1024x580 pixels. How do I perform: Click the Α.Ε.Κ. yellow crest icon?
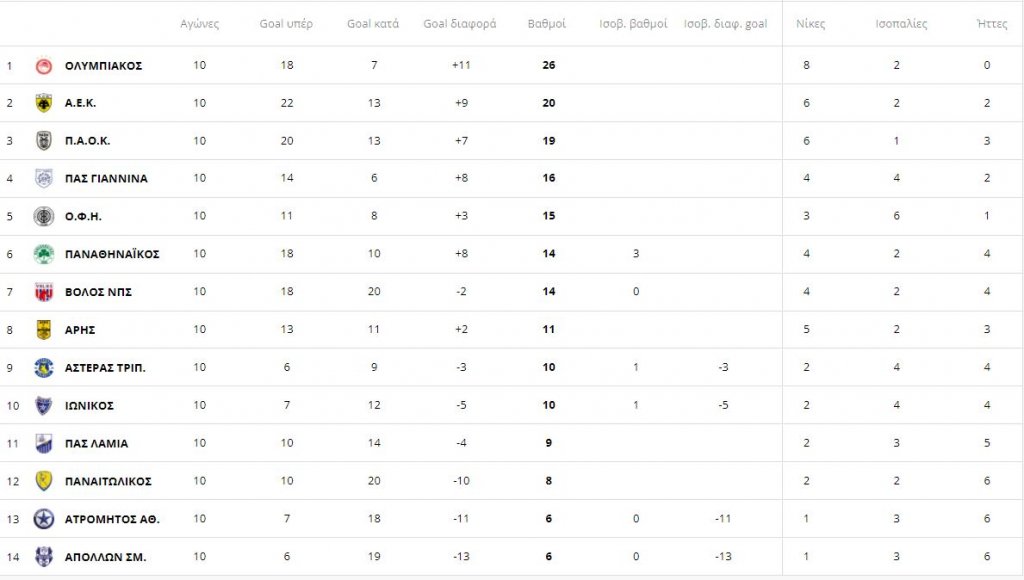(x=44, y=103)
